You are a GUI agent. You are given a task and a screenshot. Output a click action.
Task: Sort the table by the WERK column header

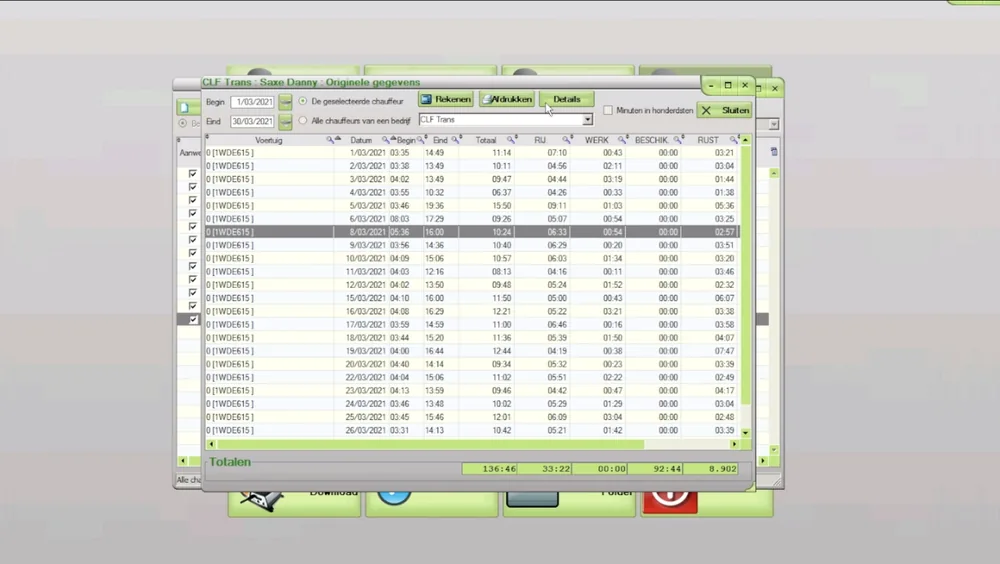tap(597, 140)
